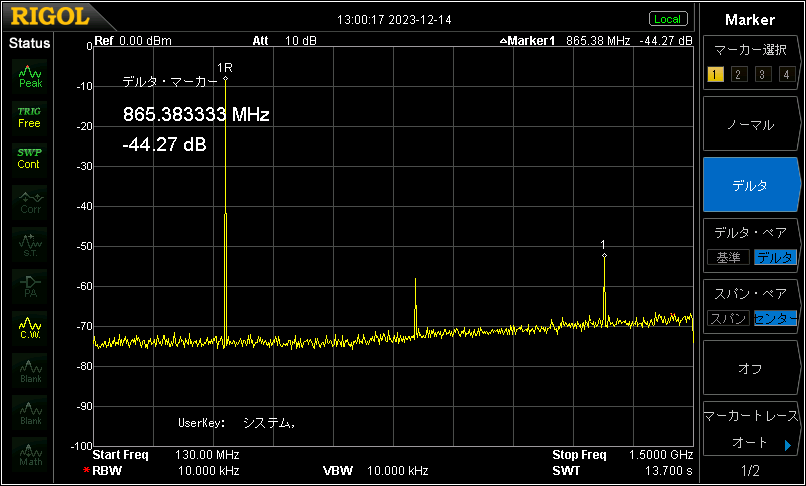Screen dimensions: 806x486
Task: Click the デルタ・マーカー label
Action: tap(170, 81)
